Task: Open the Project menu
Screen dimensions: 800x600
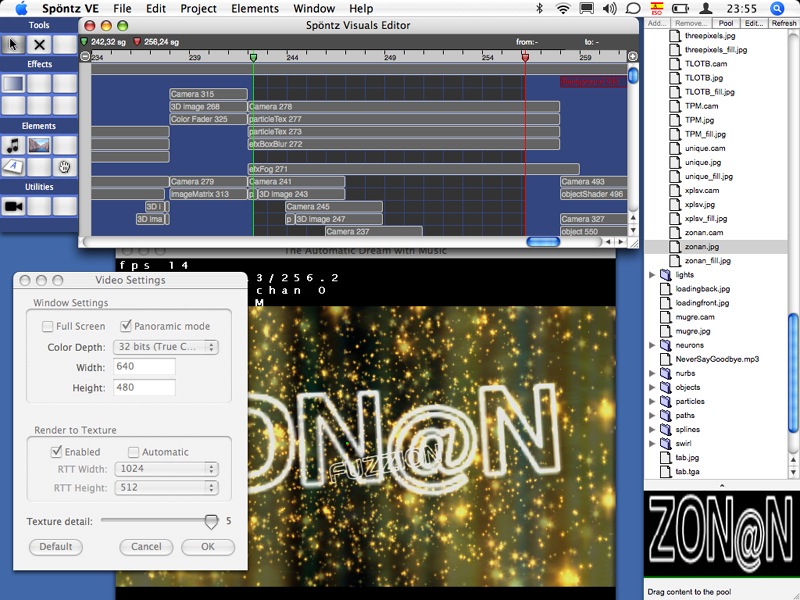Action: tap(199, 9)
